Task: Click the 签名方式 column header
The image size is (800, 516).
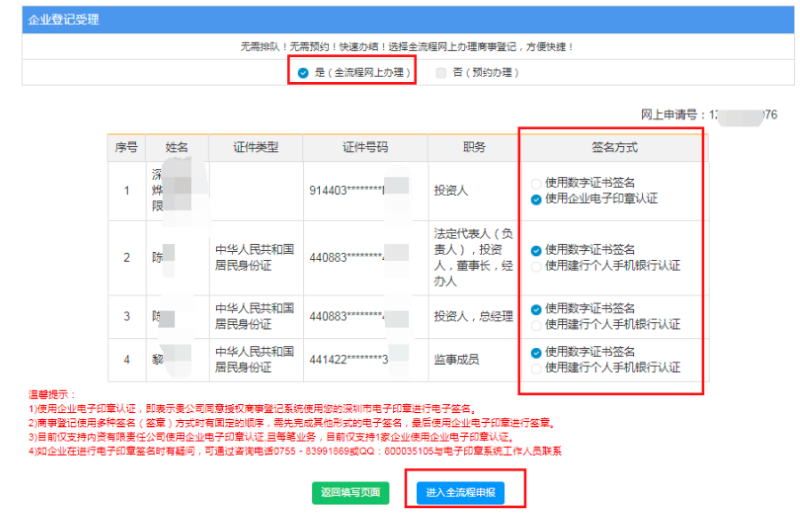Action: tap(614, 148)
